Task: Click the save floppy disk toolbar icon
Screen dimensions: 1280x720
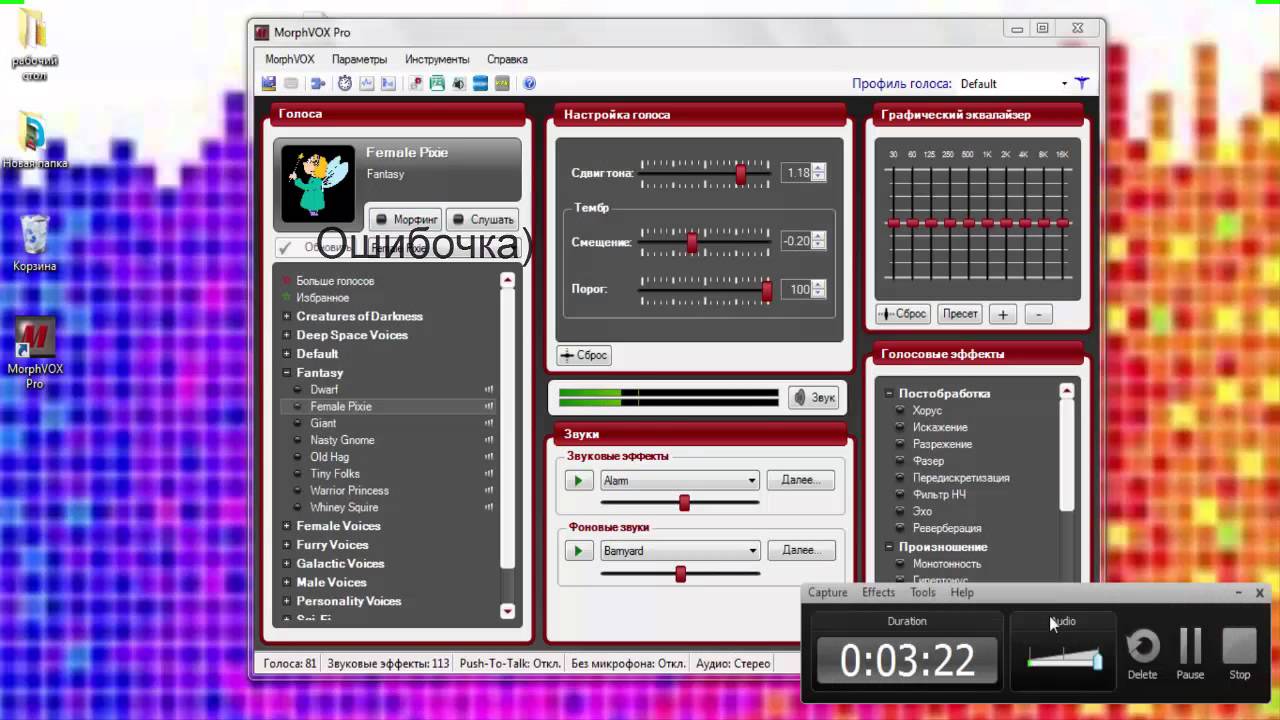Action: point(269,84)
